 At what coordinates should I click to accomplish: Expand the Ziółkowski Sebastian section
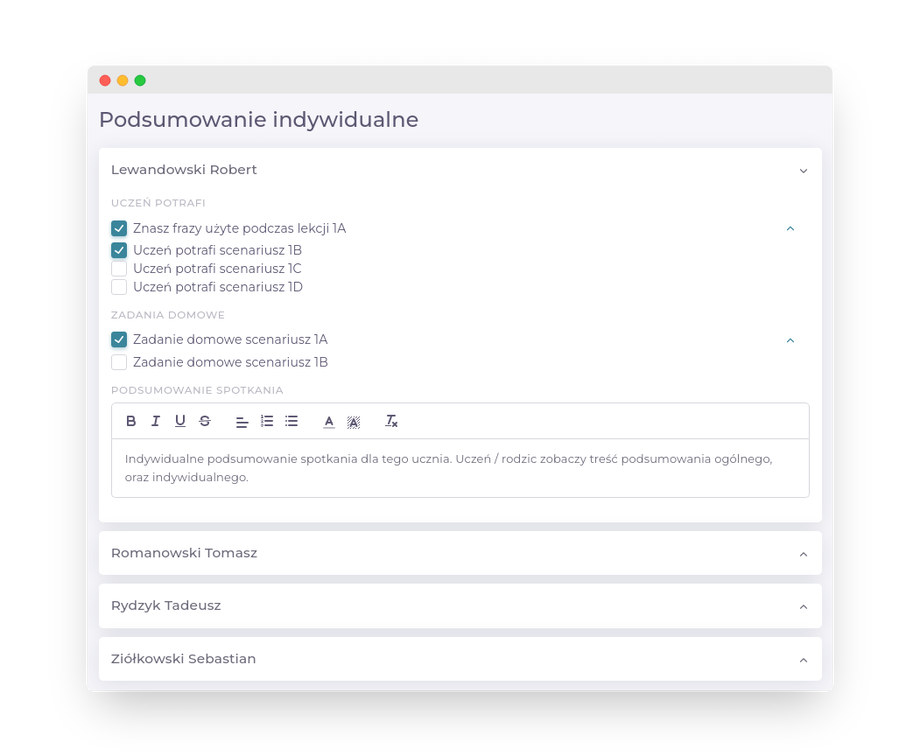tap(803, 660)
